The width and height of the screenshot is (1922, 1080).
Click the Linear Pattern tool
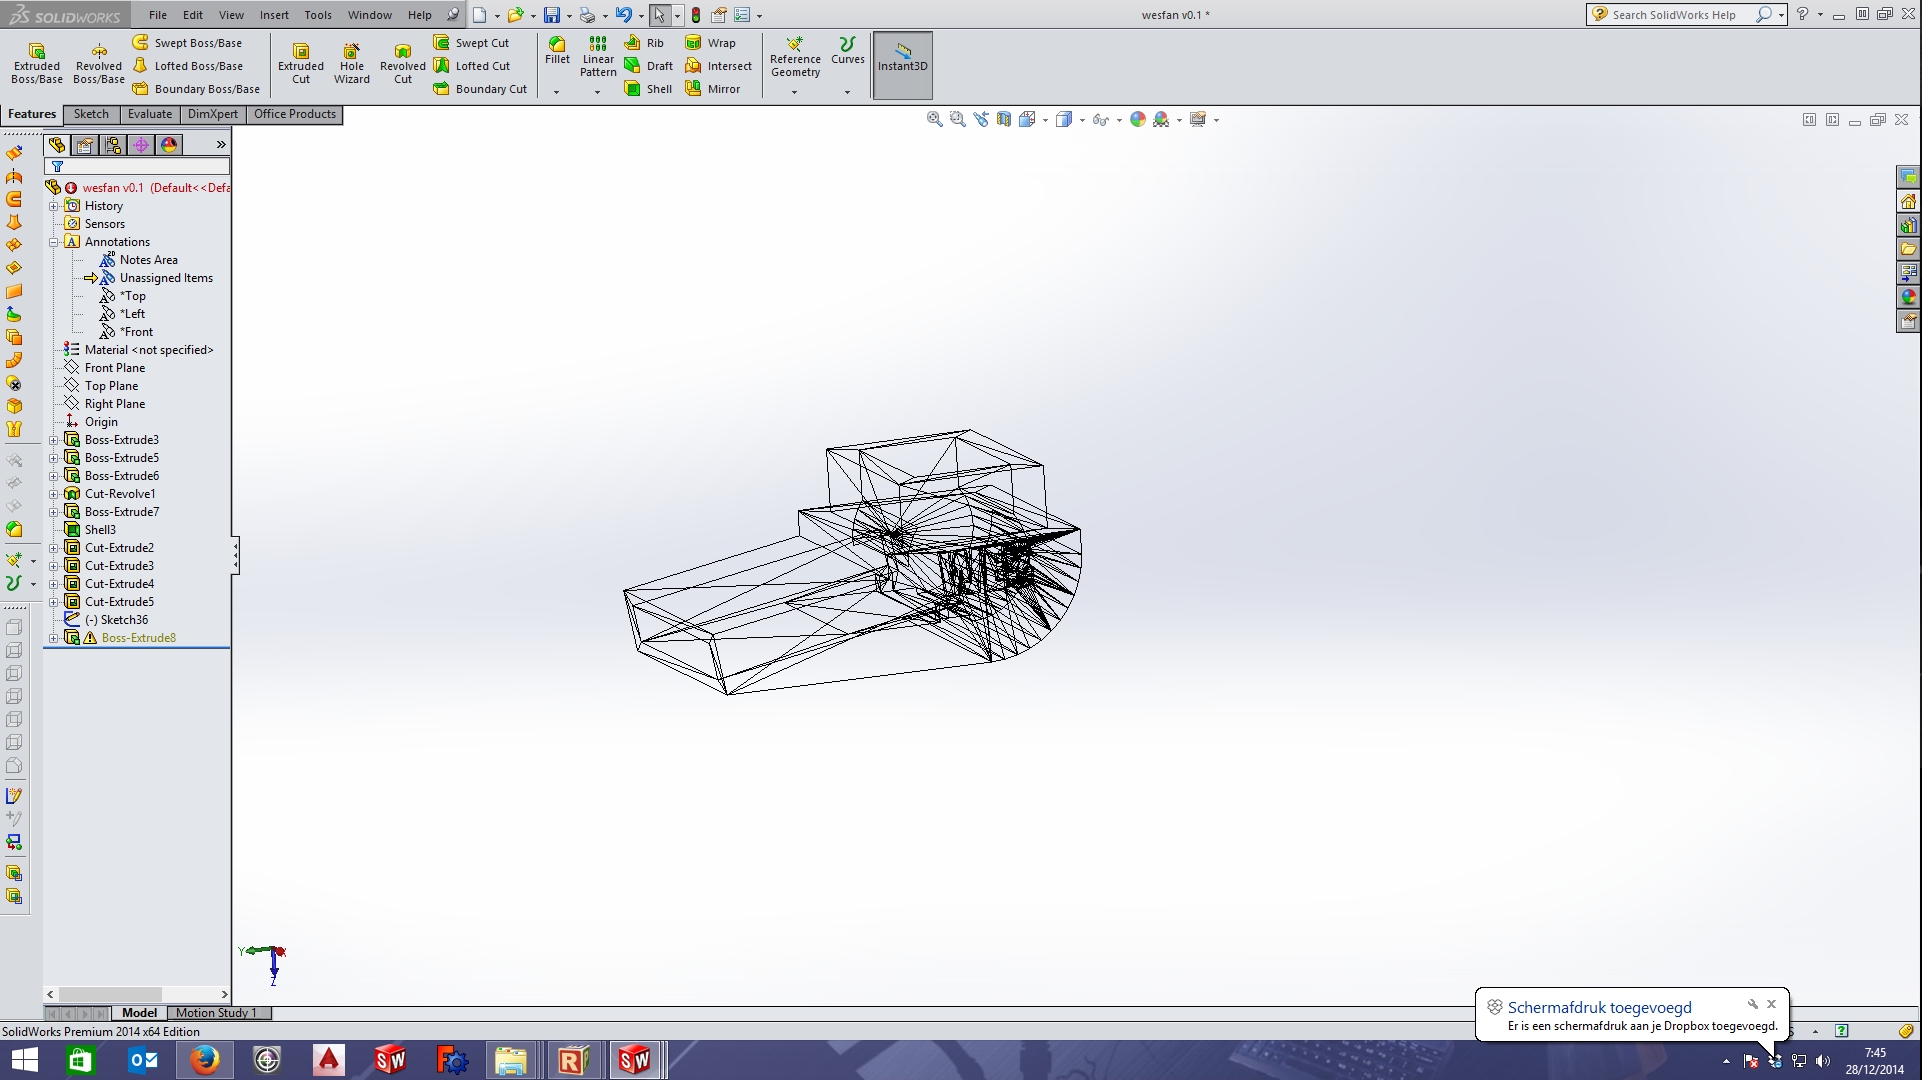pos(598,57)
